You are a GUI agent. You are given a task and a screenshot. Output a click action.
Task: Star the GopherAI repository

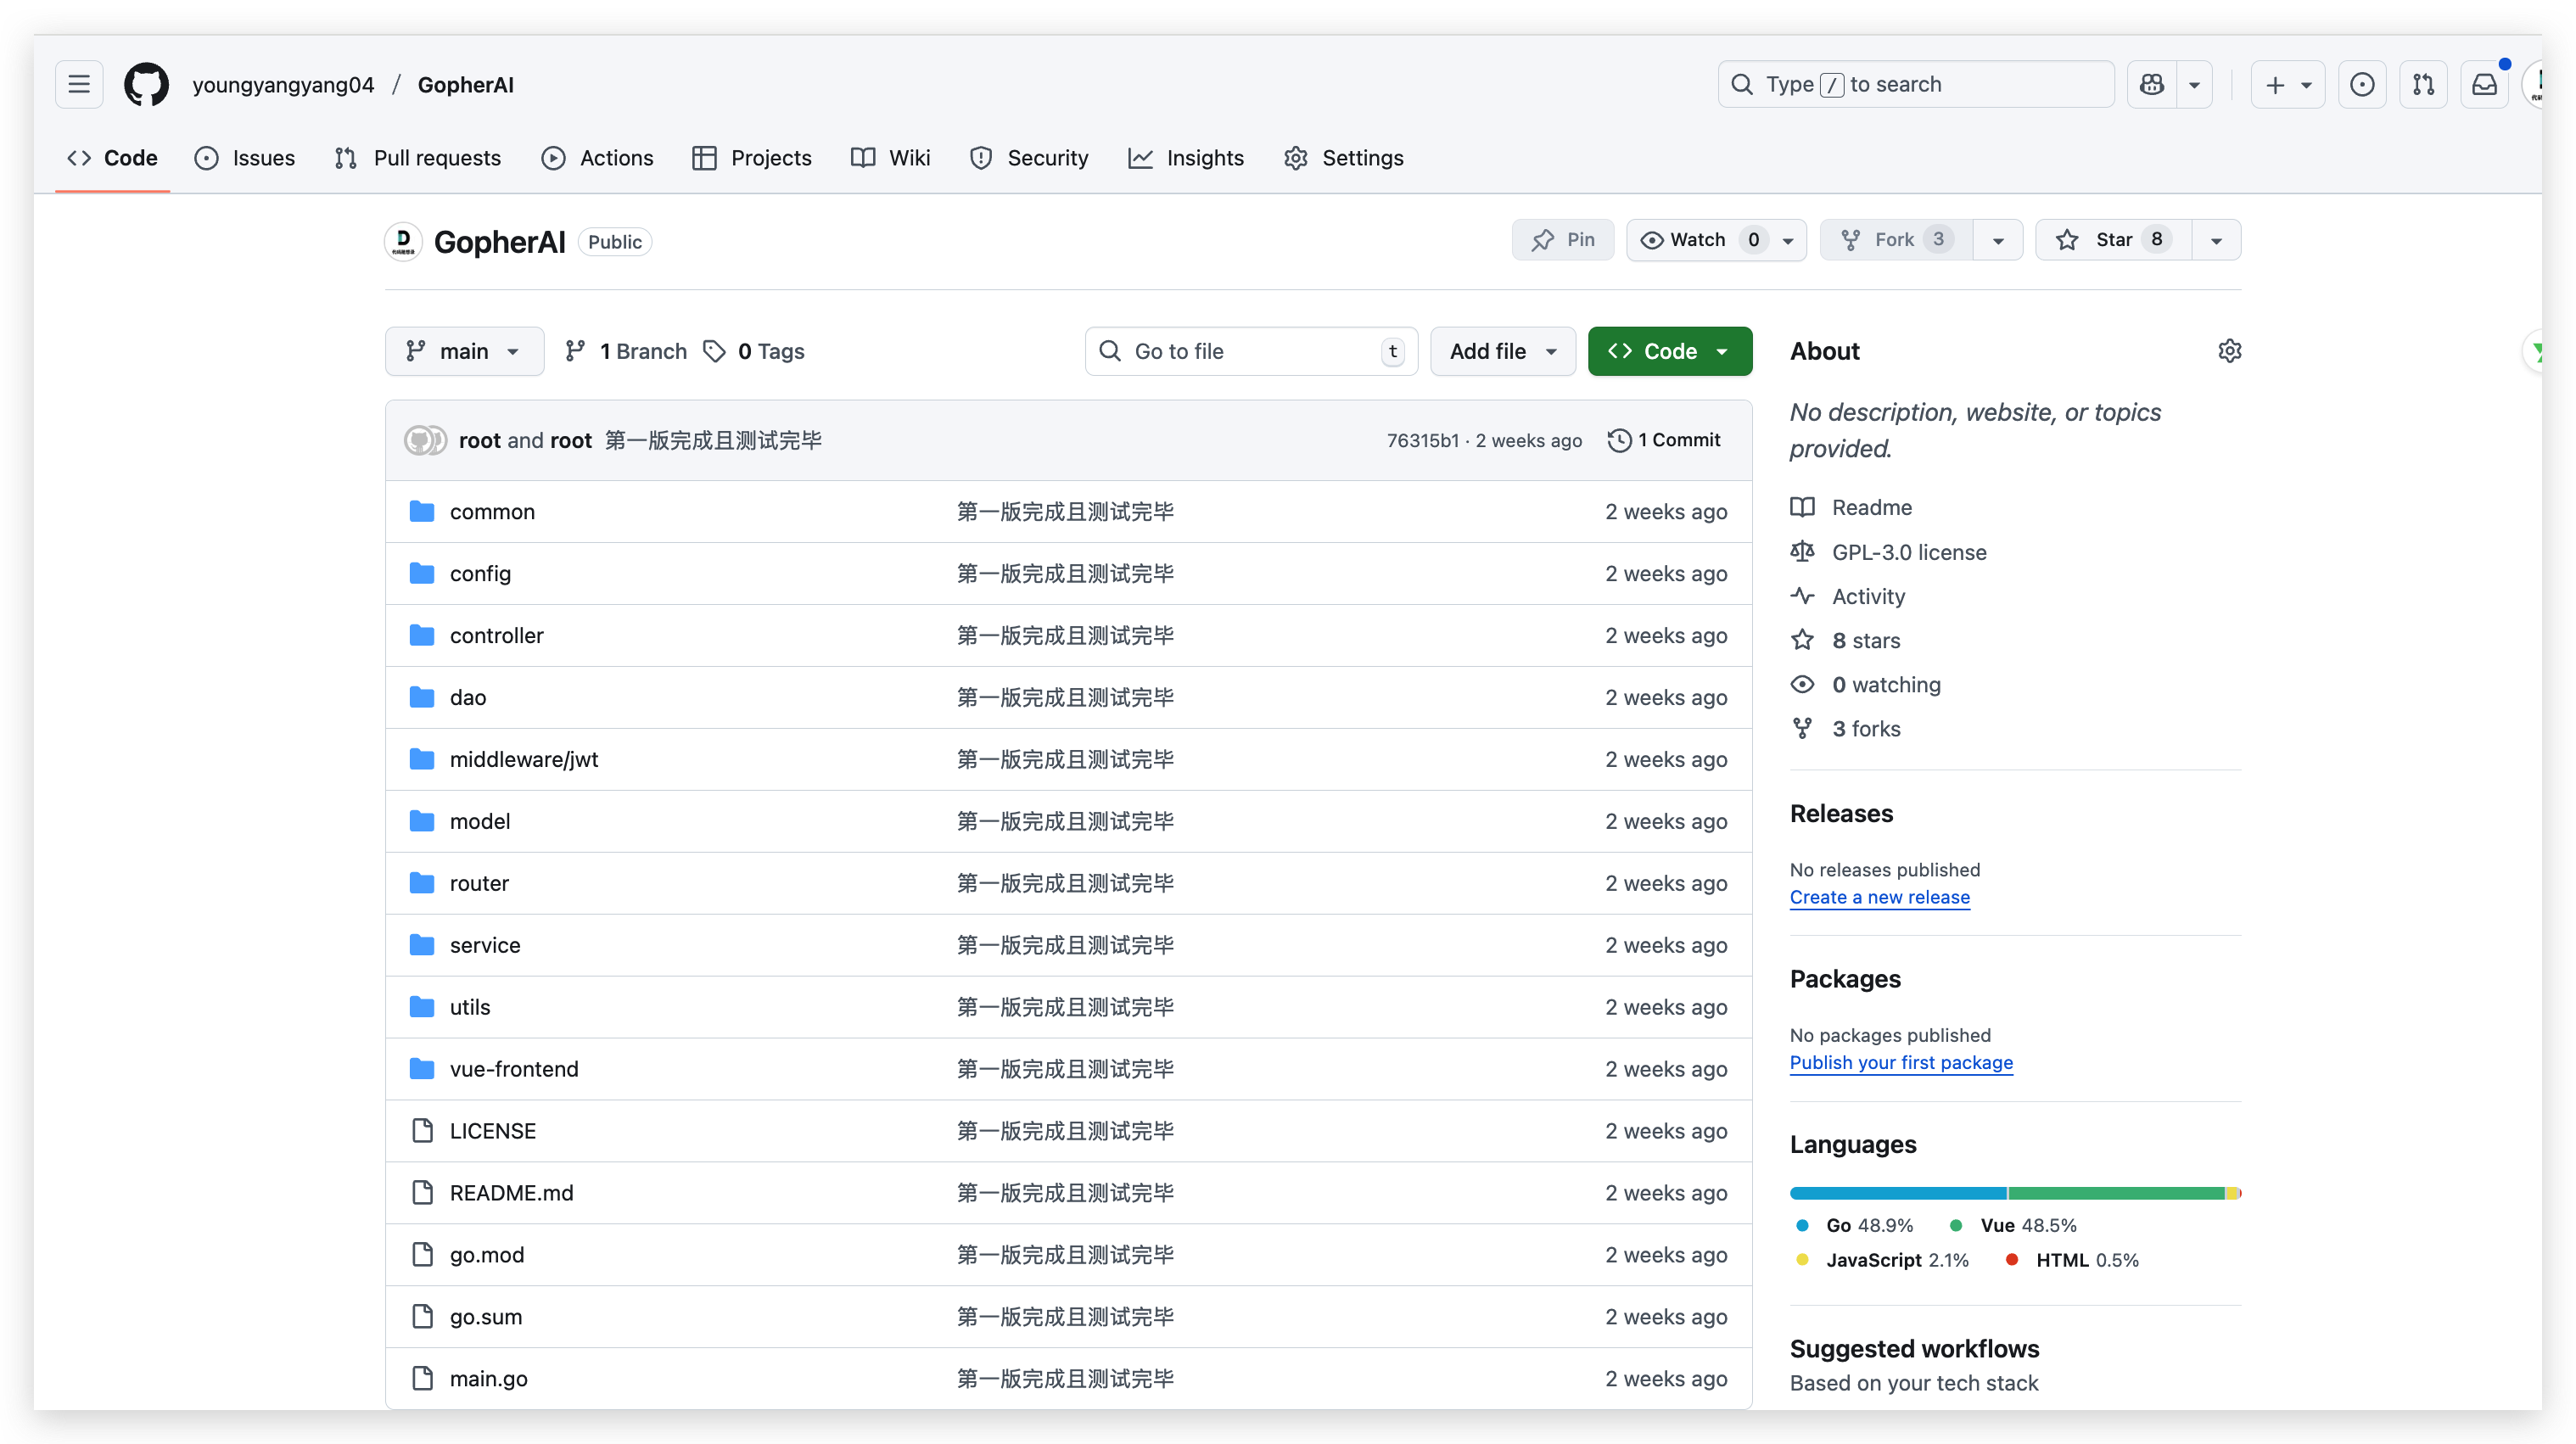[2112, 240]
